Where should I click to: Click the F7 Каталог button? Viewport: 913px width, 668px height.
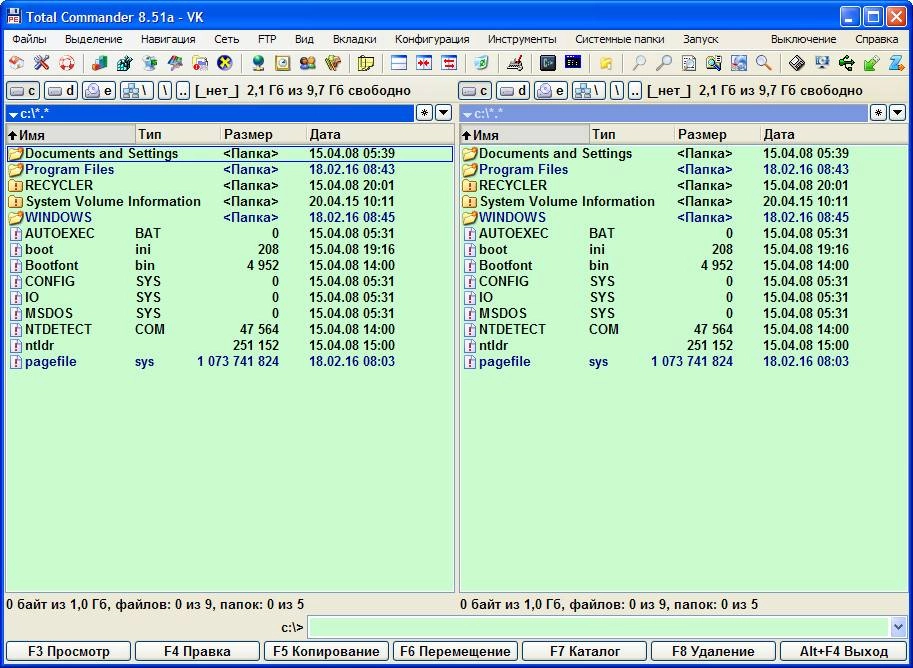coord(585,651)
